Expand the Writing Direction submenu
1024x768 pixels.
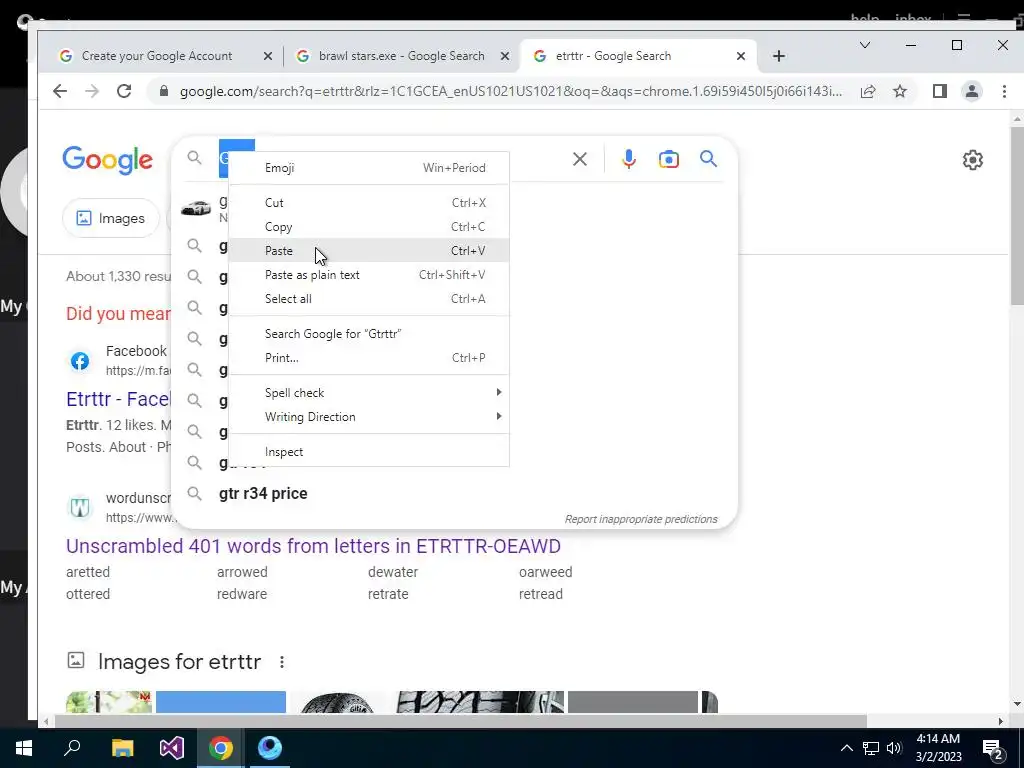click(x=369, y=417)
